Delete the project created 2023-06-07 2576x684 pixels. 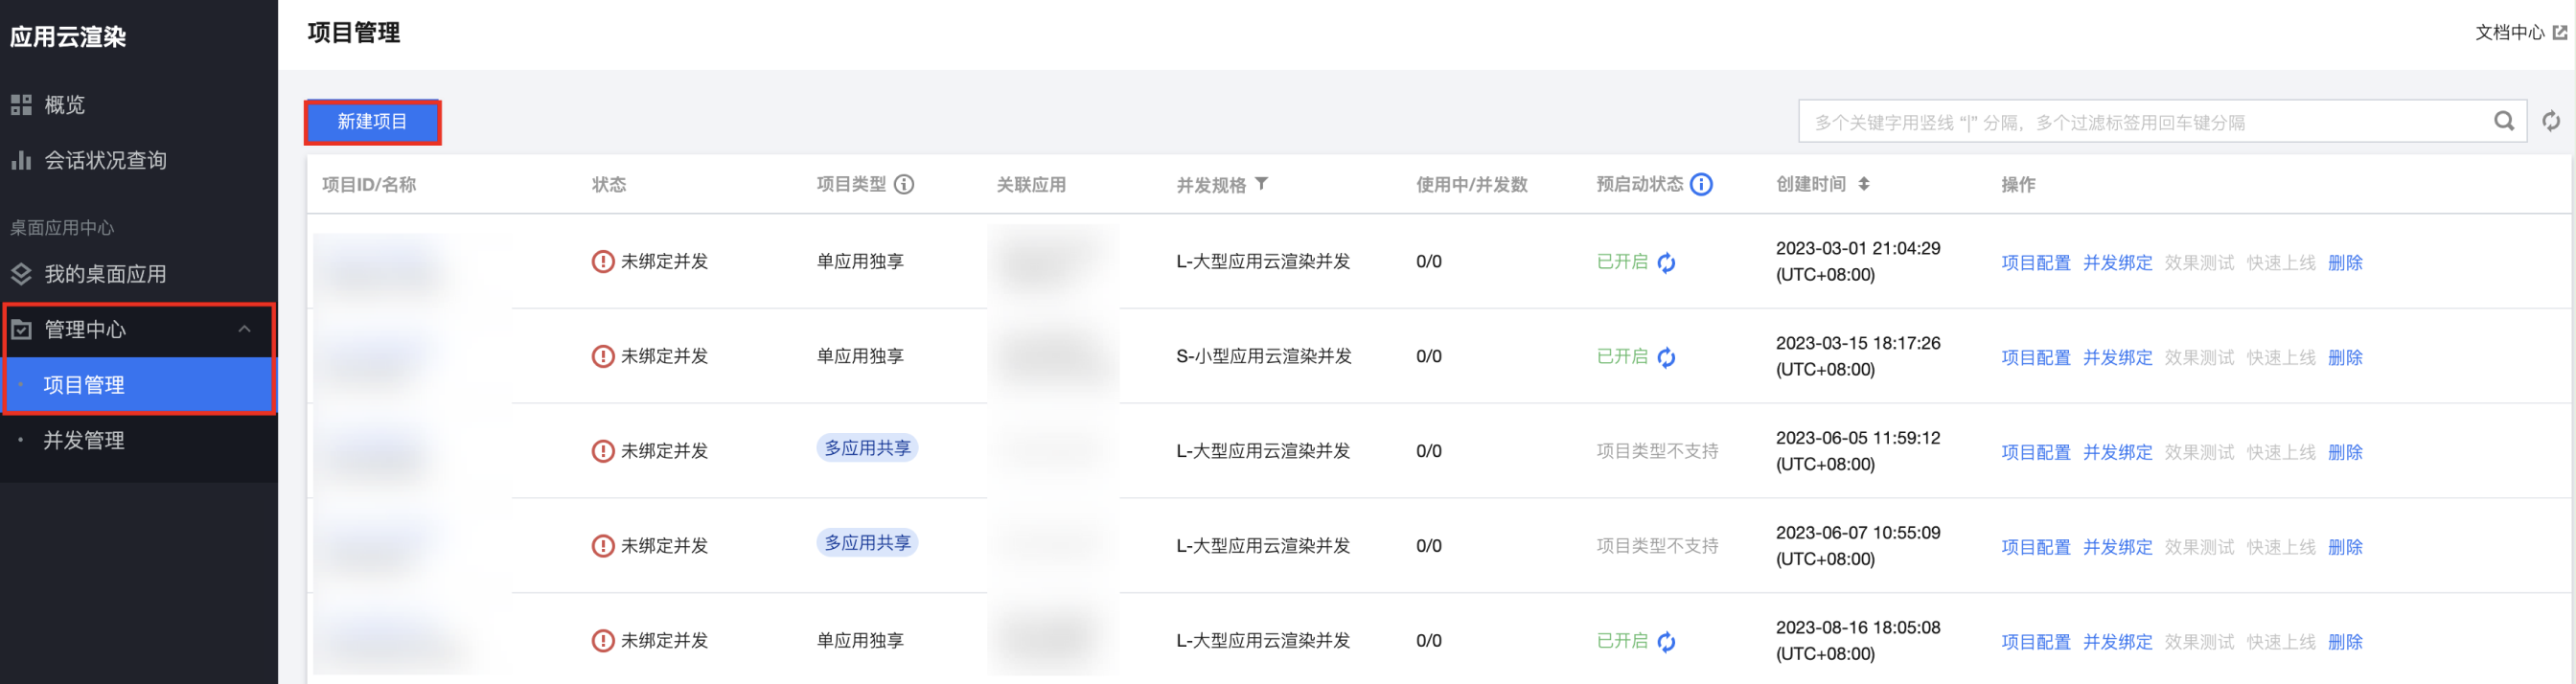(2345, 547)
